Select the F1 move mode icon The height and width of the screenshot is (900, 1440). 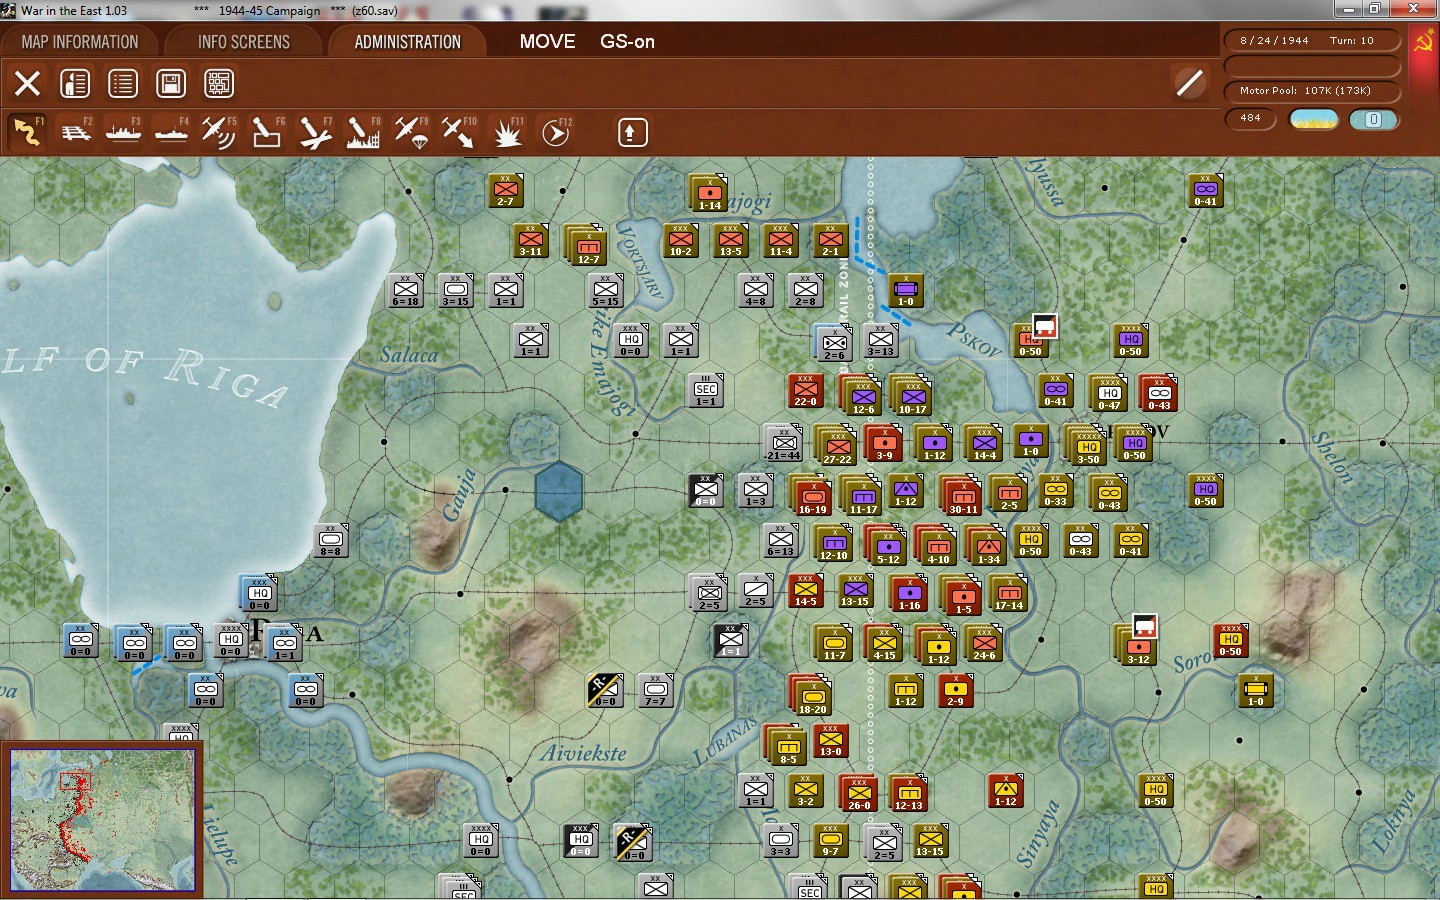(27, 132)
